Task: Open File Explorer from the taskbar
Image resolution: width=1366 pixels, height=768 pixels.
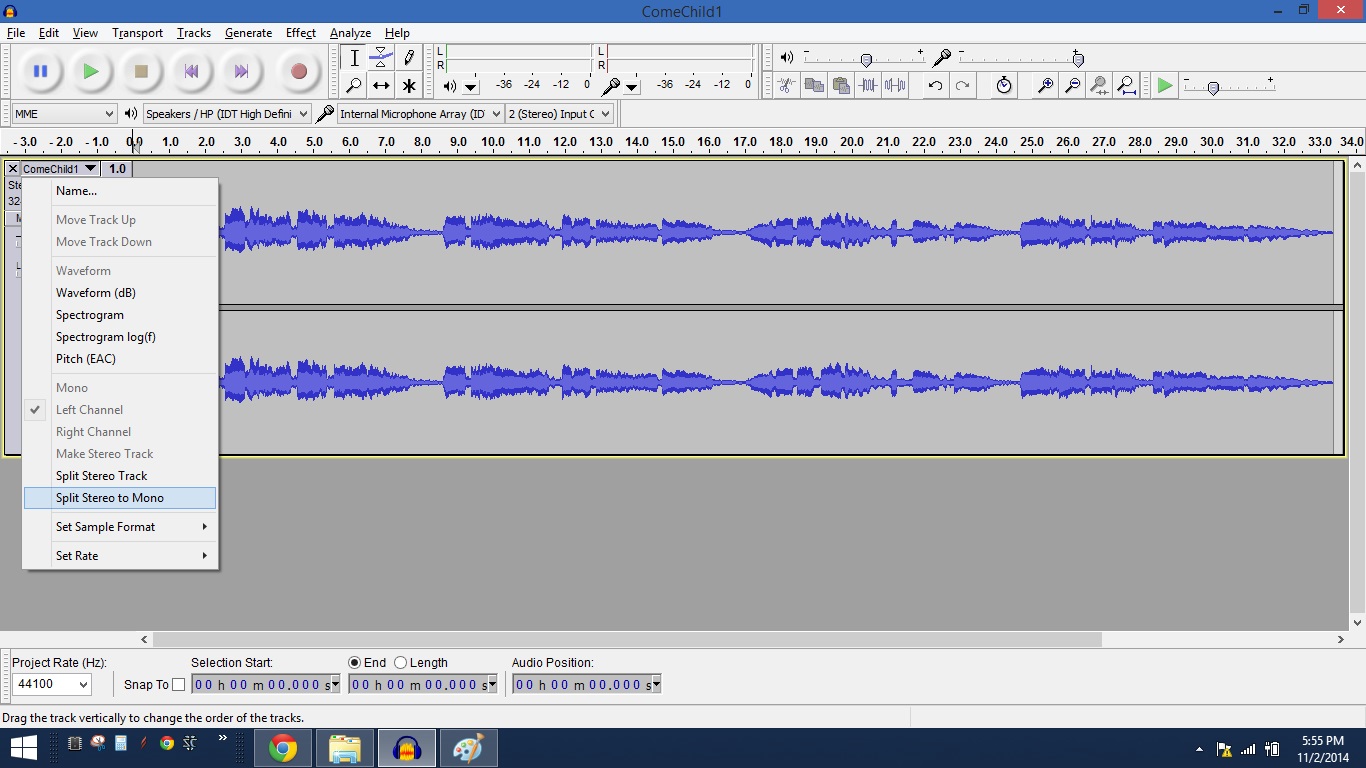Action: tap(345, 748)
